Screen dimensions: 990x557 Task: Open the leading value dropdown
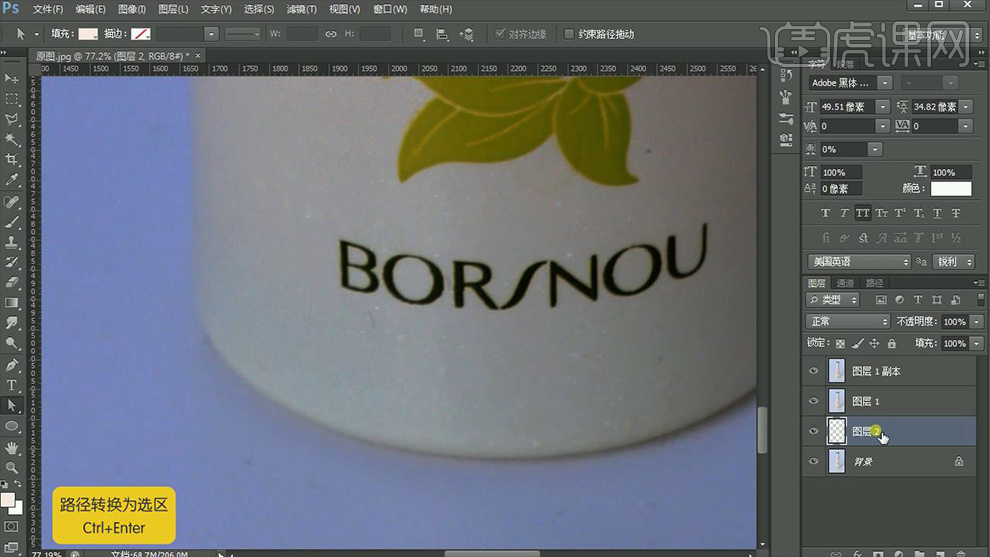tap(966, 107)
